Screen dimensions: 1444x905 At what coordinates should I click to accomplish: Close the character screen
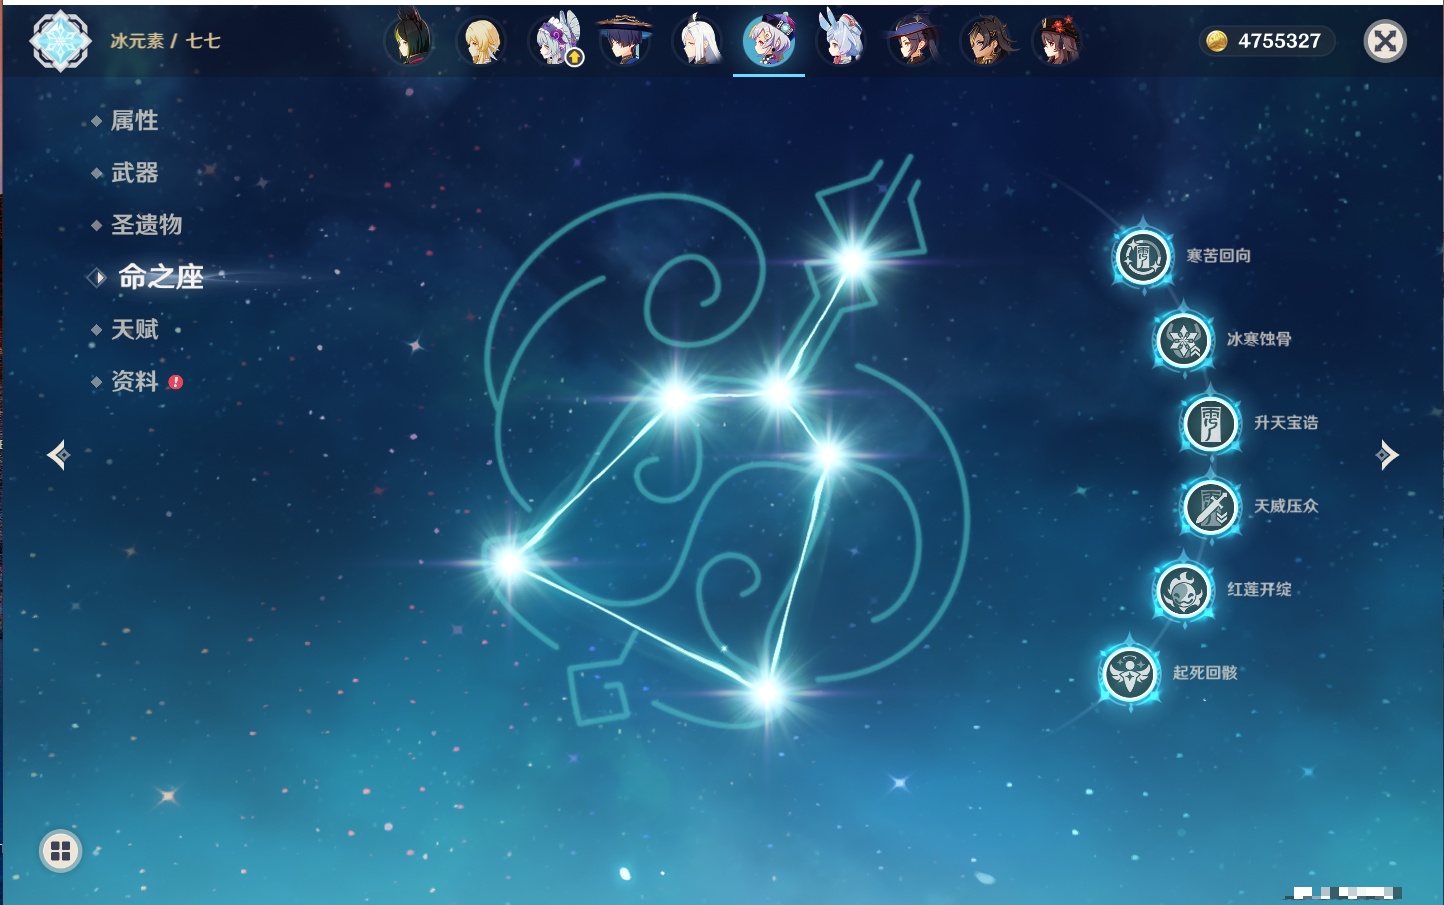[x=1385, y=41]
